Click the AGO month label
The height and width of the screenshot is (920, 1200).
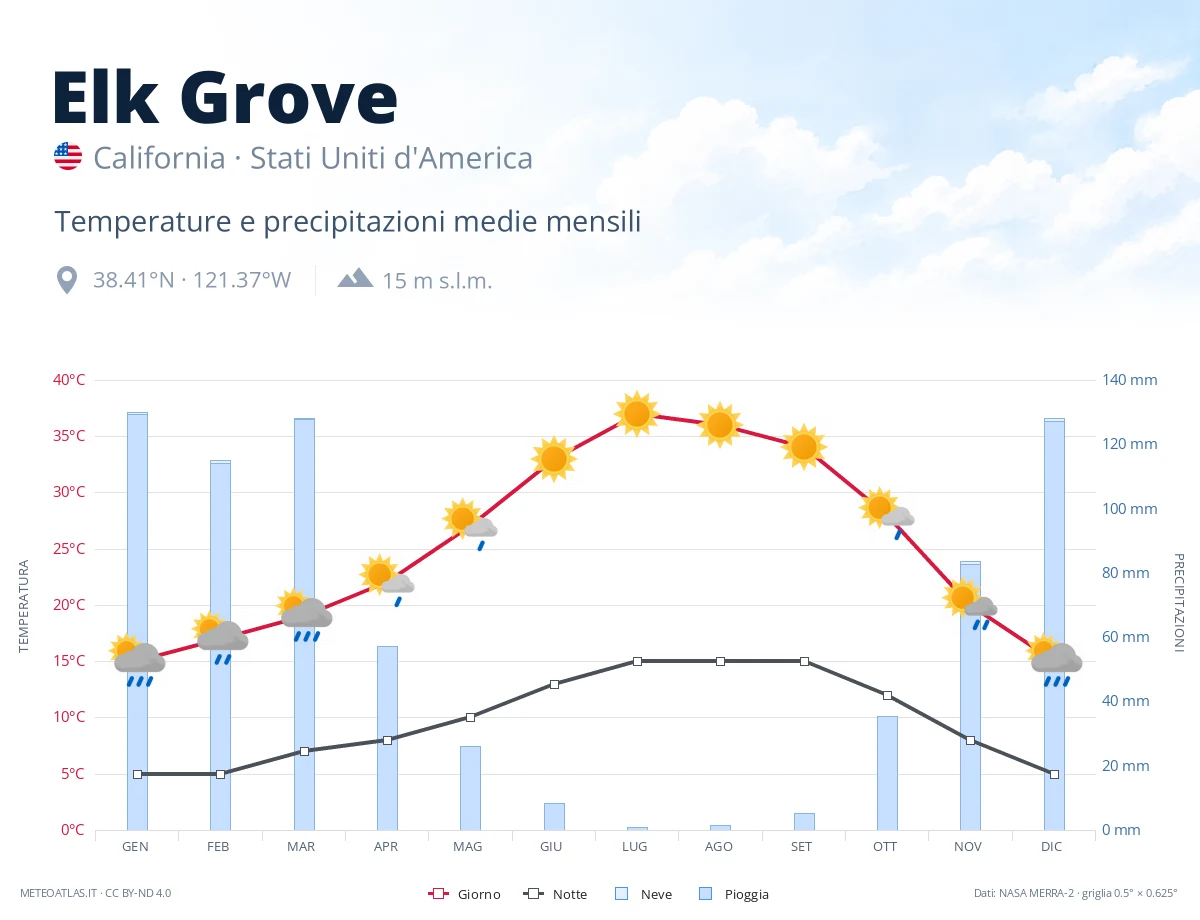tap(718, 846)
